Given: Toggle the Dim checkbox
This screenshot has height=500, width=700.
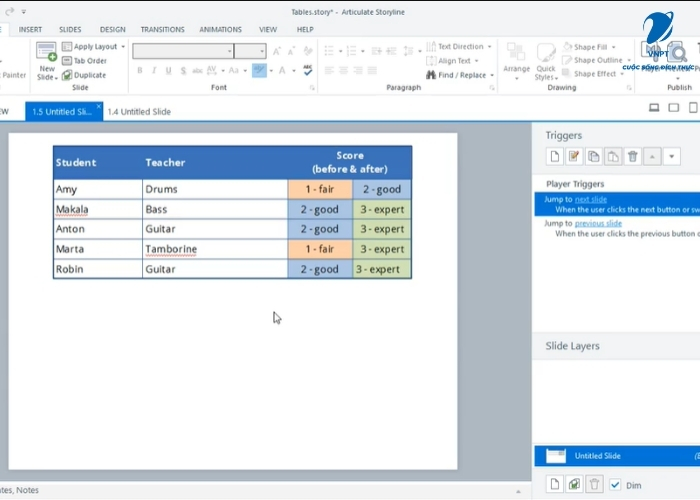Looking at the screenshot, I should [616, 485].
